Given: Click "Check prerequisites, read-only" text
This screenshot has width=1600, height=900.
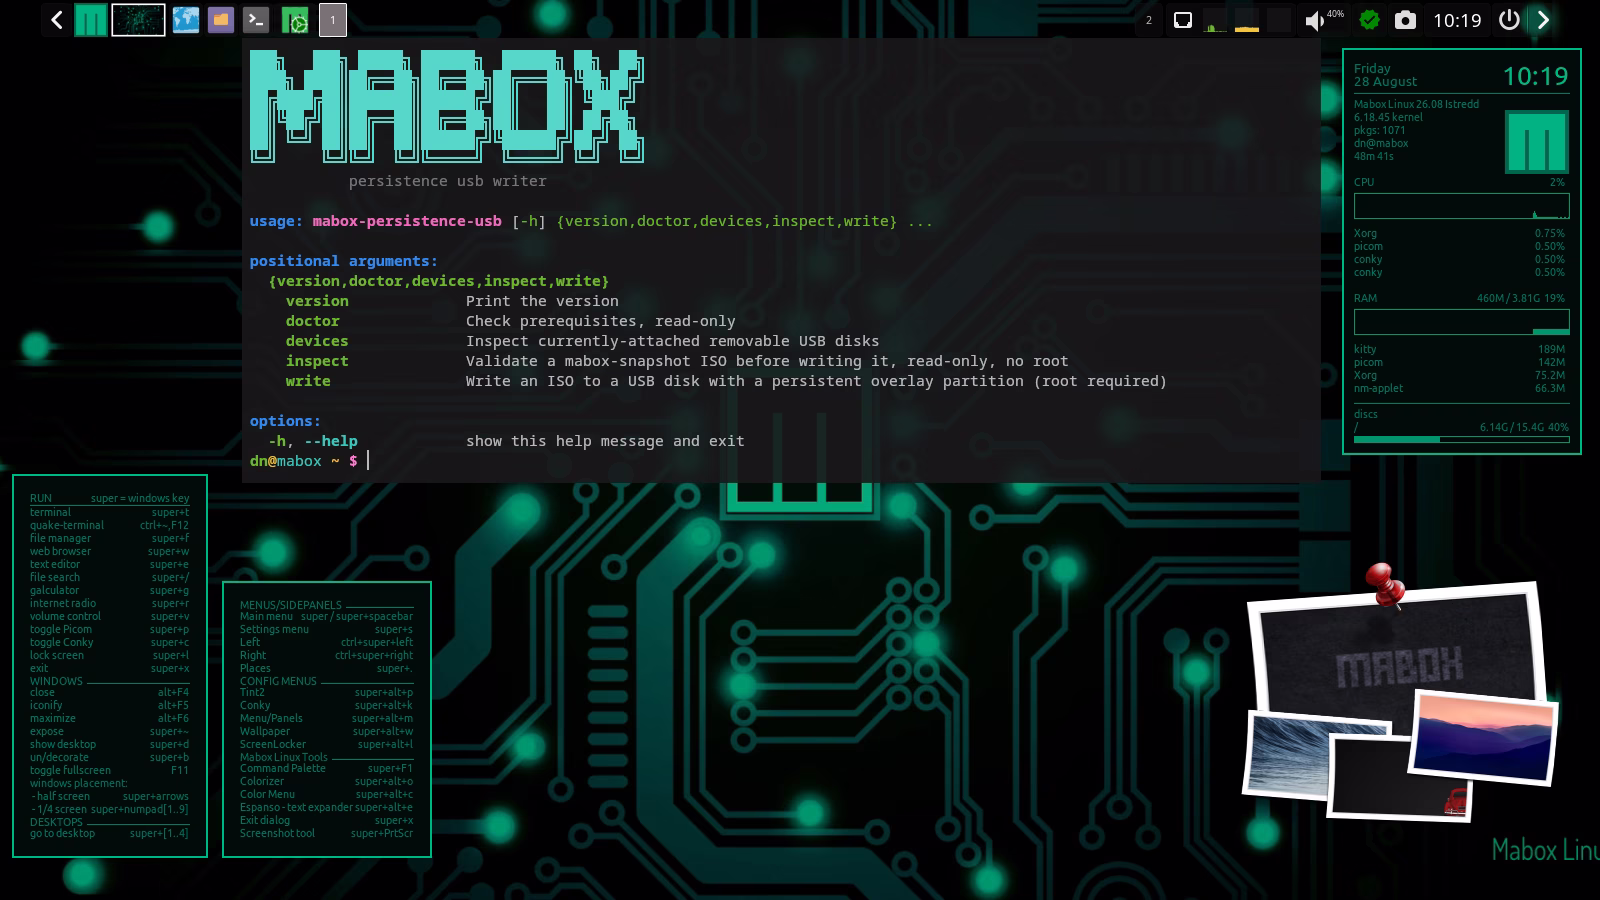Looking at the screenshot, I should (x=600, y=321).
